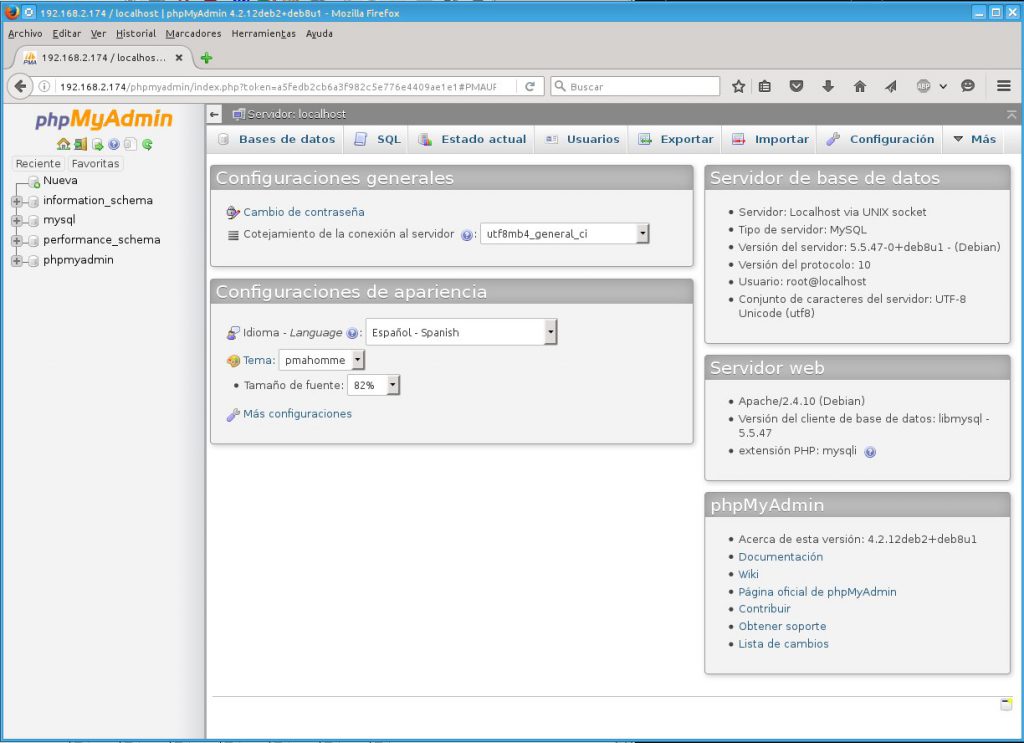The width and height of the screenshot is (1024, 743).
Task: Click the Adblock Plus ABP icon
Action: 923,86
